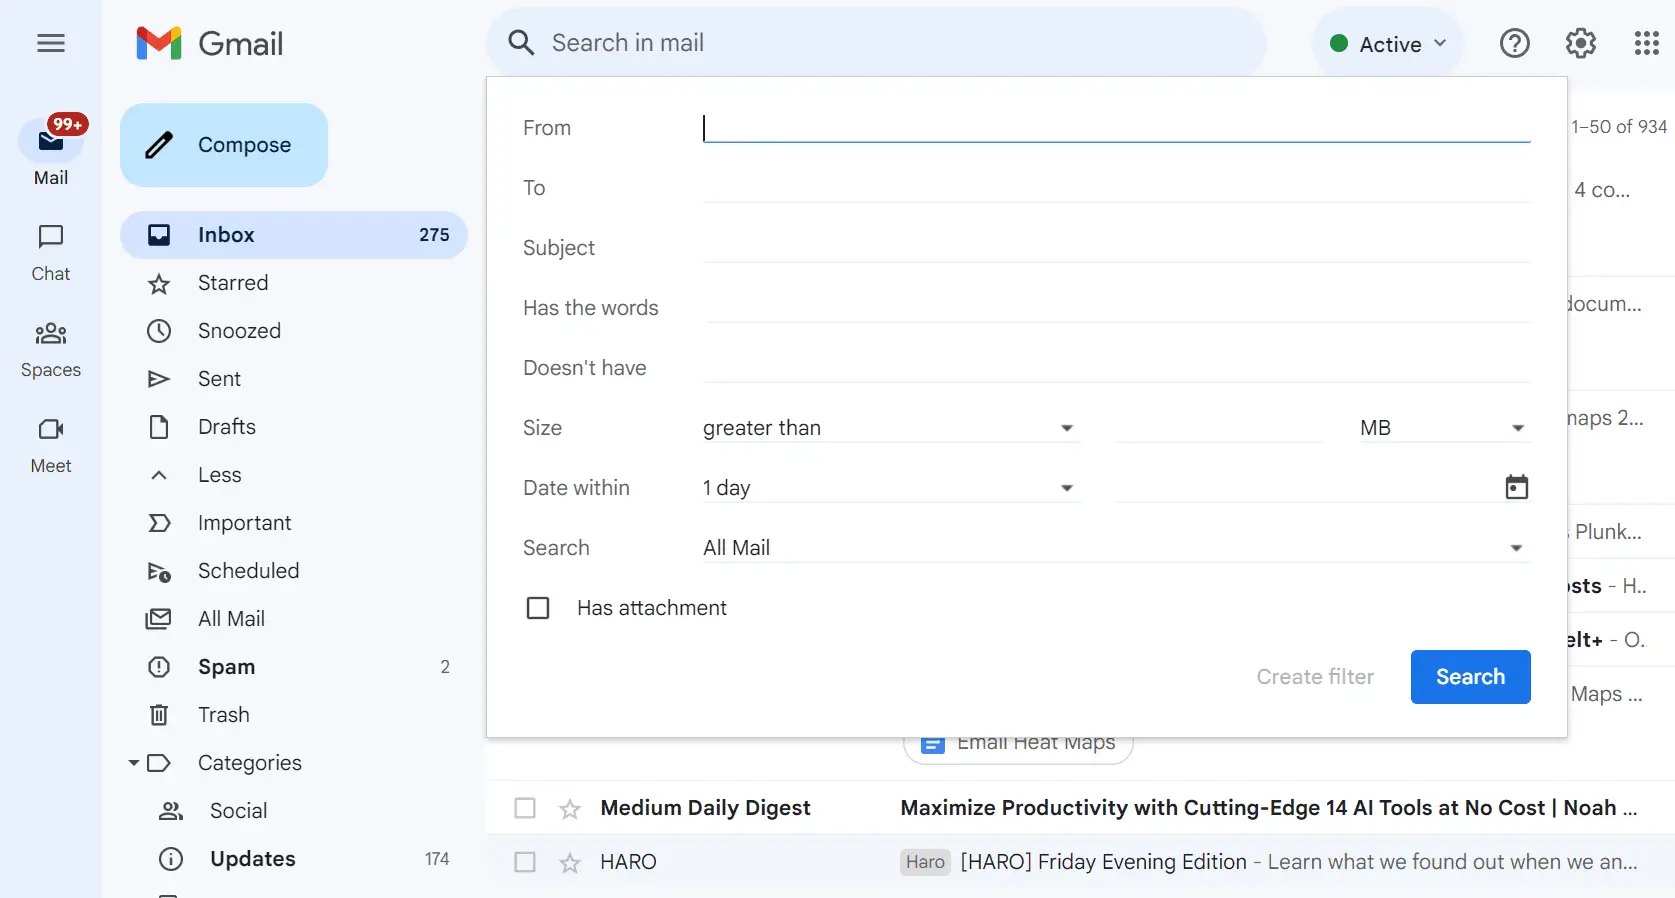Open the size 'greater than' dropdown
The image size is (1675, 898).
[x=889, y=428]
